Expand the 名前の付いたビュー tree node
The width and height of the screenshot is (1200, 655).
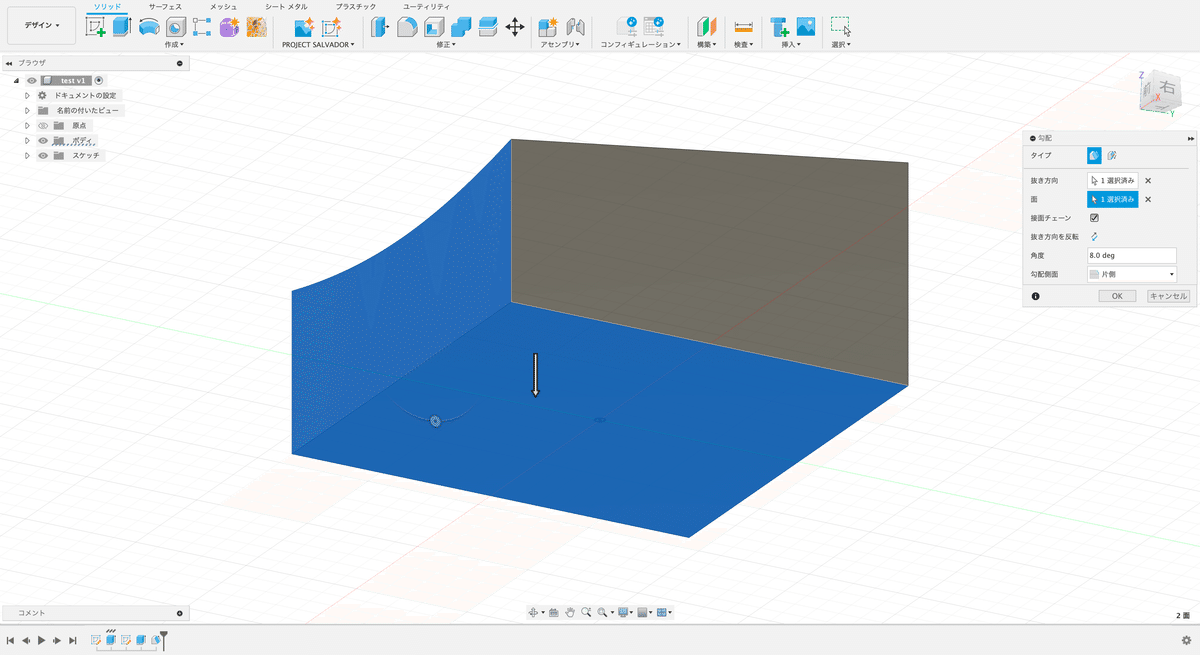coord(28,111)
